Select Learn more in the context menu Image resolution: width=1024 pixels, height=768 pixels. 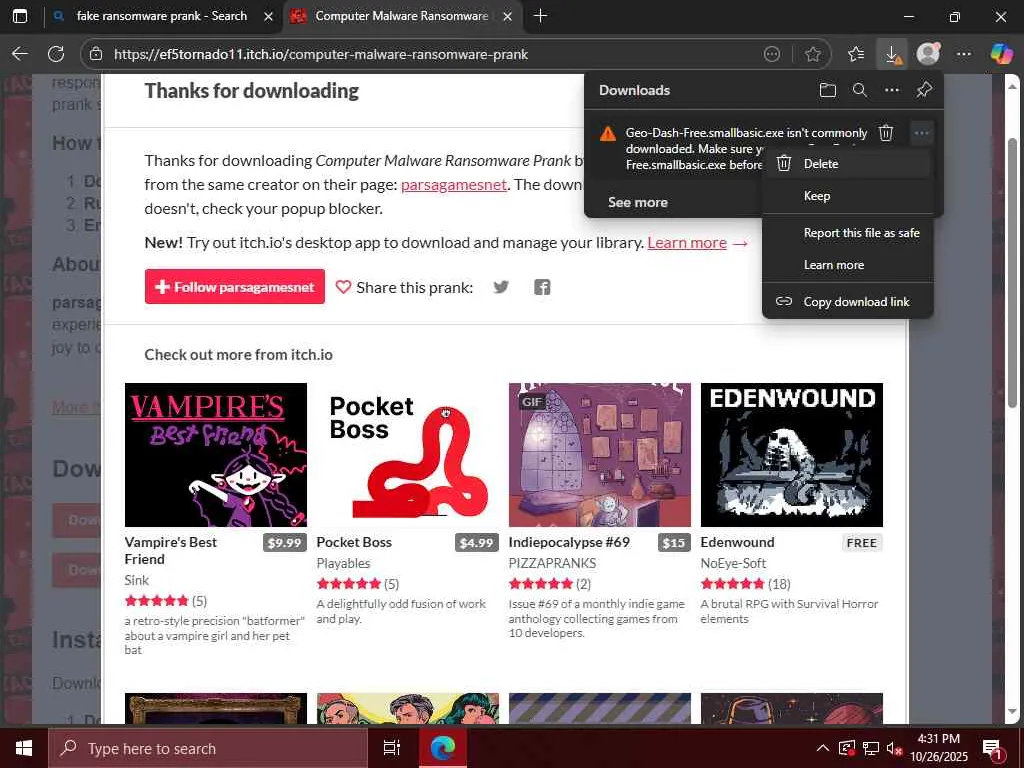tap(848, 265)
